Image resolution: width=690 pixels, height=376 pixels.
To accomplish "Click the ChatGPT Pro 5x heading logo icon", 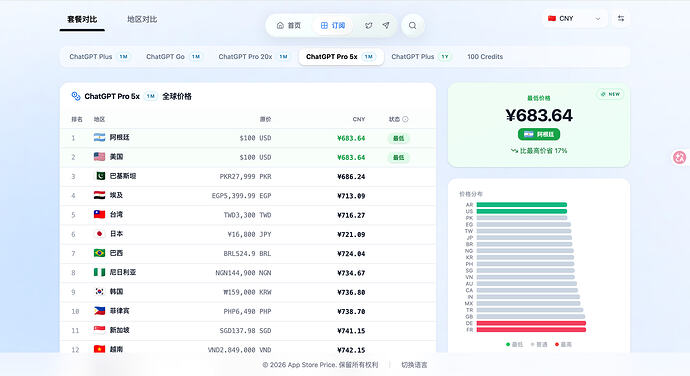I will 76,96.
